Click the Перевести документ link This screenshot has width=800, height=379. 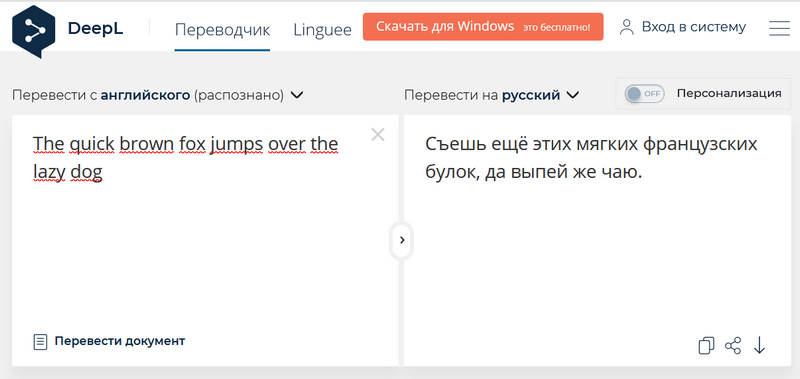[x=120, y=341]
